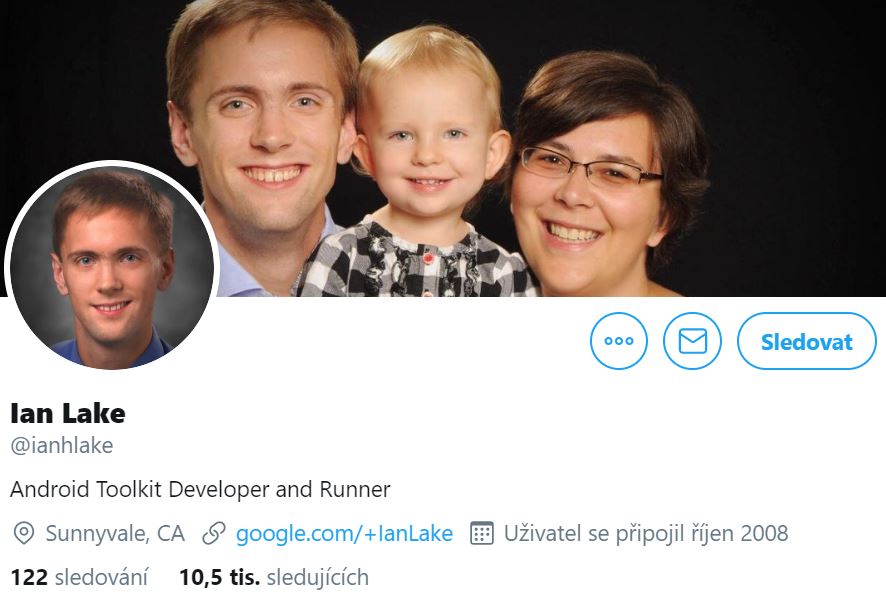The image size is (886, 597).
Task: Click the calendar icon beside join date
Action: (482, 533)
